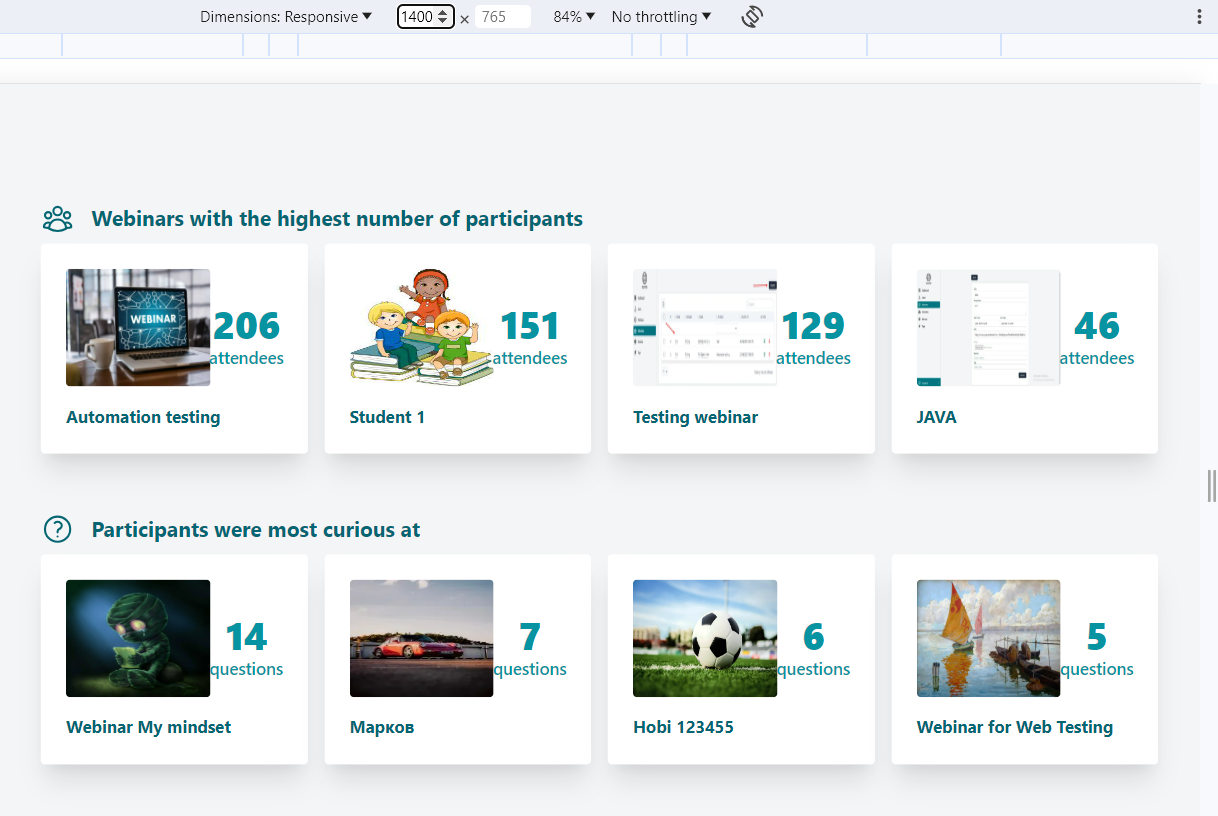Click the JAVA webinar thumbnail image

click(988, 327)
